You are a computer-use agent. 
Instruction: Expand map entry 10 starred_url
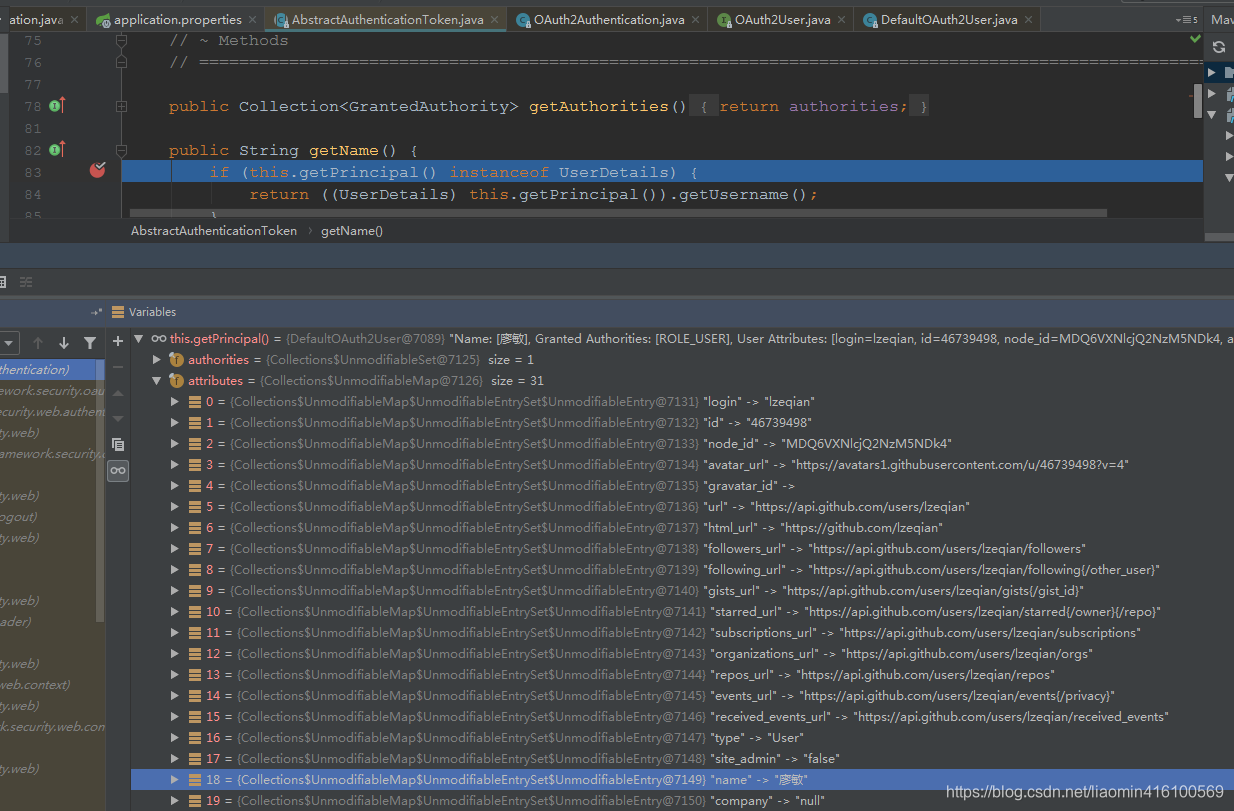coord(174,611)
